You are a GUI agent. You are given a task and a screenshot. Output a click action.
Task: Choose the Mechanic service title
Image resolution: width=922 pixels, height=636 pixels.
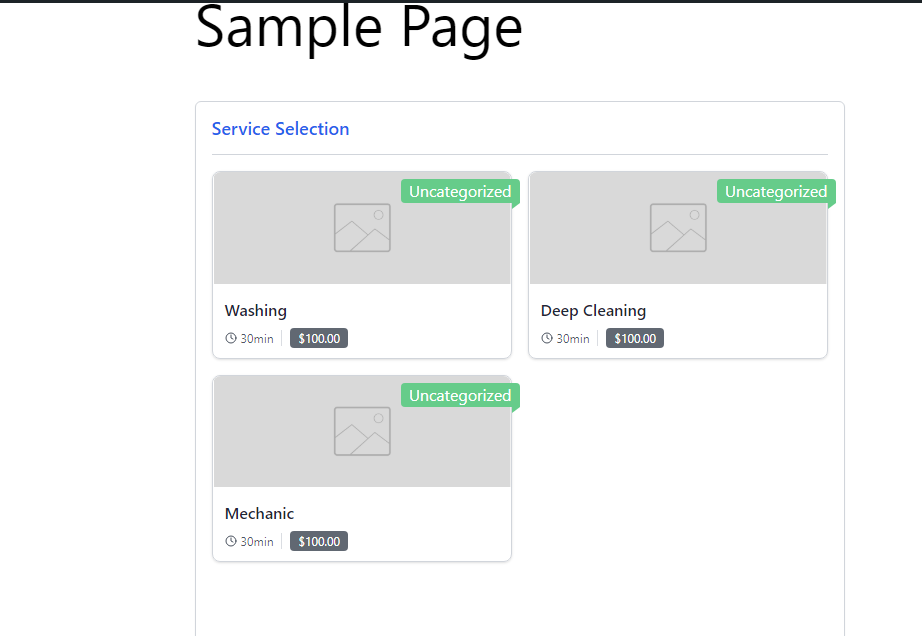259,514
